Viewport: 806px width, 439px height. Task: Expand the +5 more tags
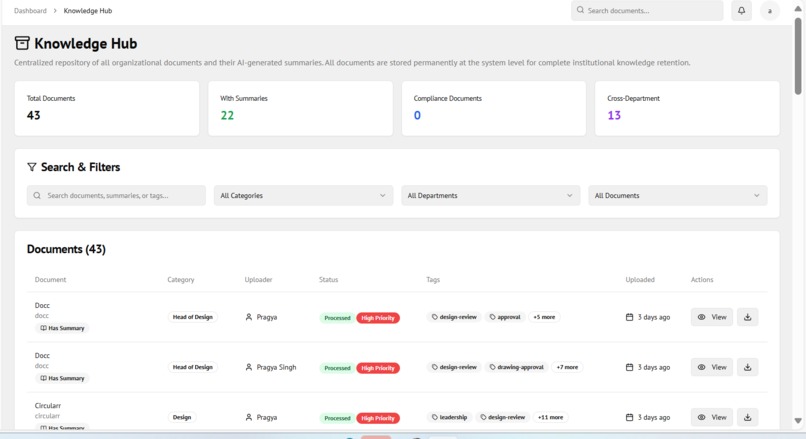[544, 317]
